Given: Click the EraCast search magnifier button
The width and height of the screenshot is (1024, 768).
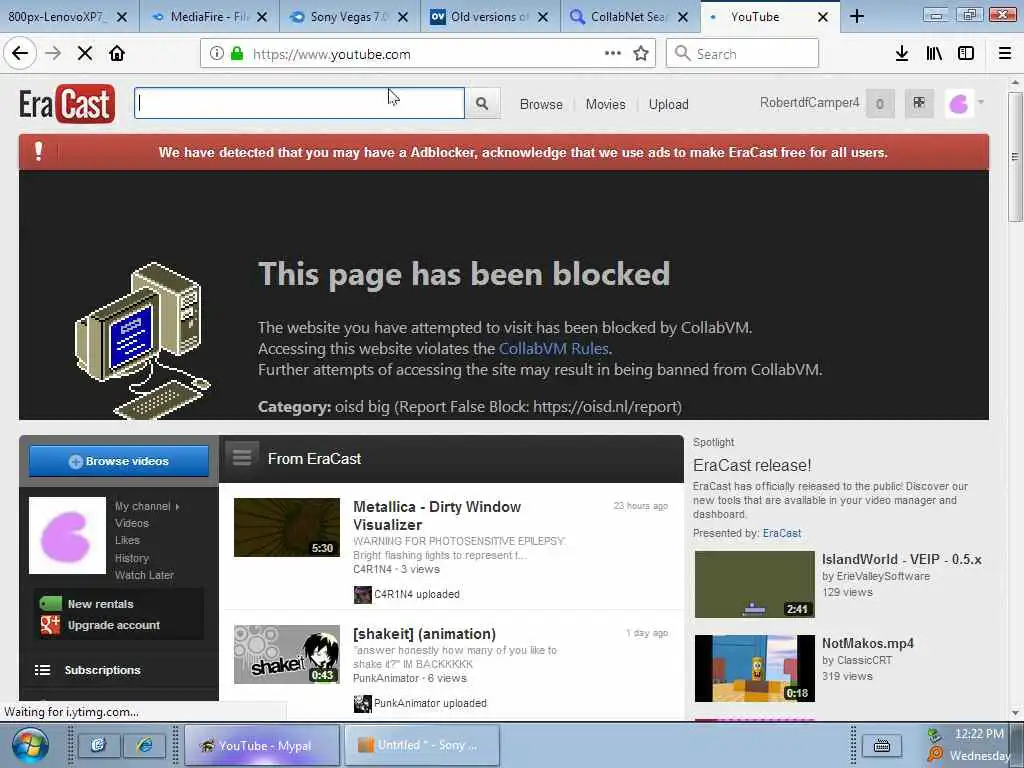Looking at the screenshot, I should [482, 103].
